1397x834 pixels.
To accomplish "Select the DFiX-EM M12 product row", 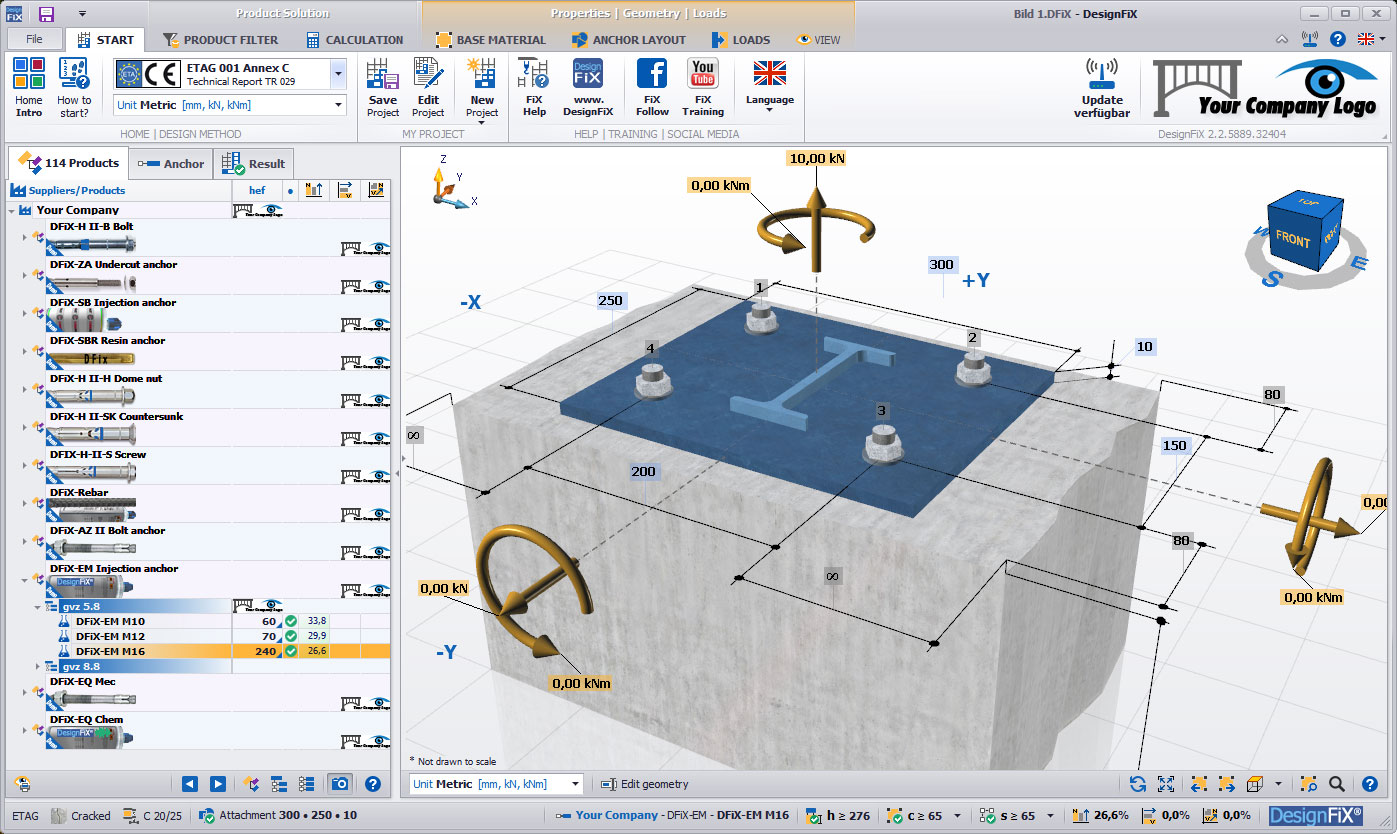I will [210, 636].
